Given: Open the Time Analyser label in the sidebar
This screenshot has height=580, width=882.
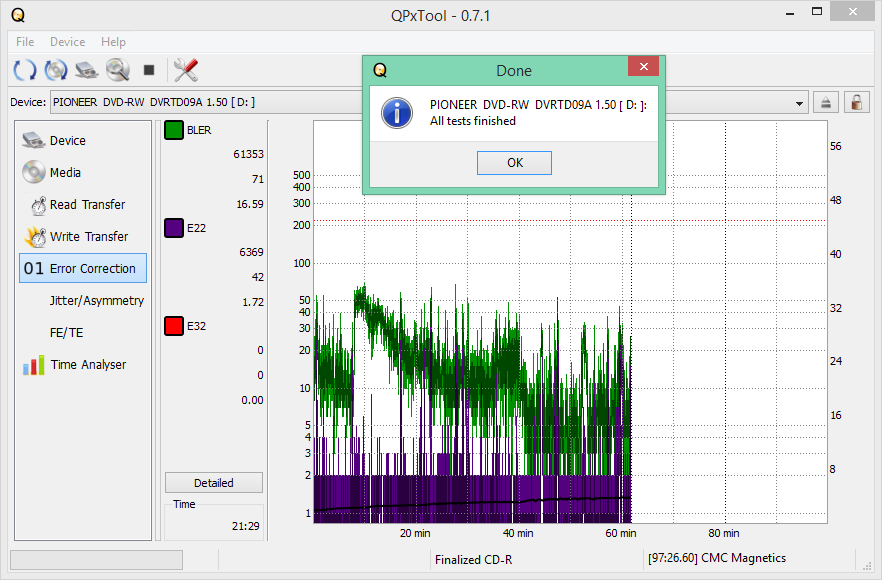Looking at the screenshot, I should (88, 365).
